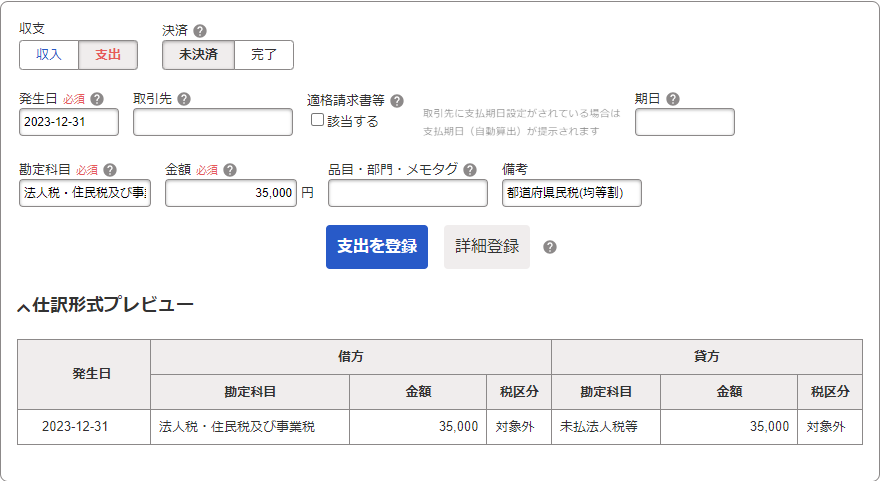Focus 発生日 date field 2023-12-31
The image size is (882, 482).
pos(69,122)
